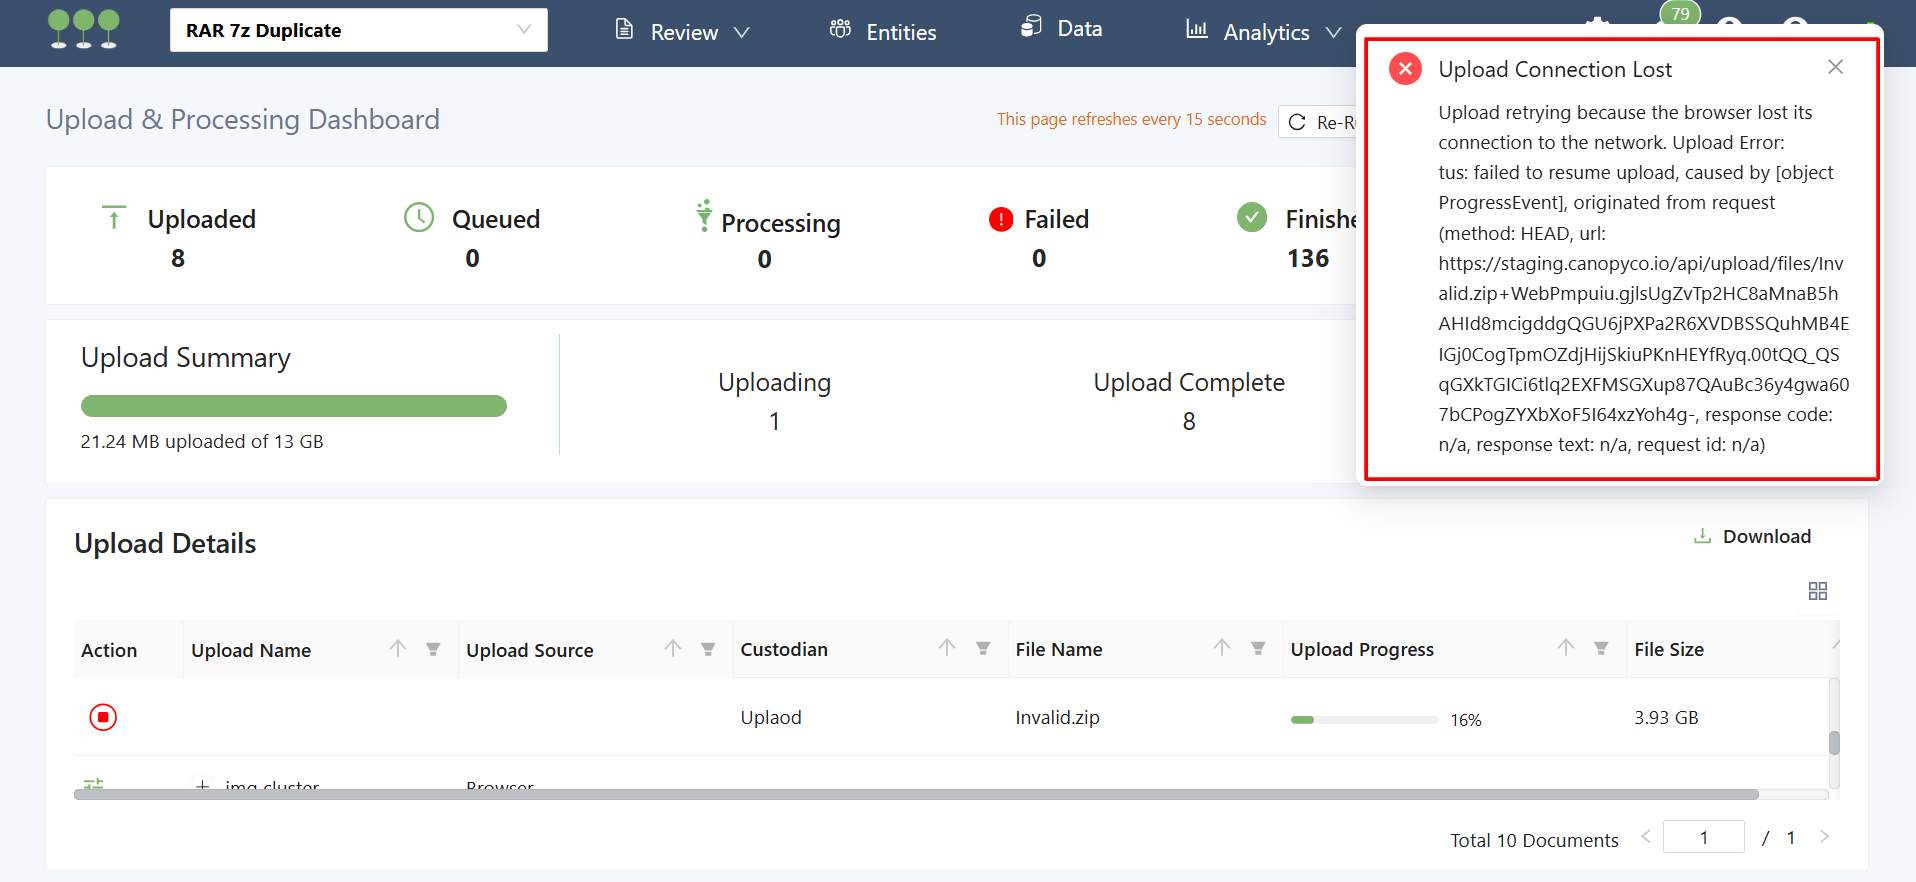The height and width of the screenshot is (882, 1916).
Task: Click the Invalid.zip 16% progress bar
Action: (x=1364, y=720)
